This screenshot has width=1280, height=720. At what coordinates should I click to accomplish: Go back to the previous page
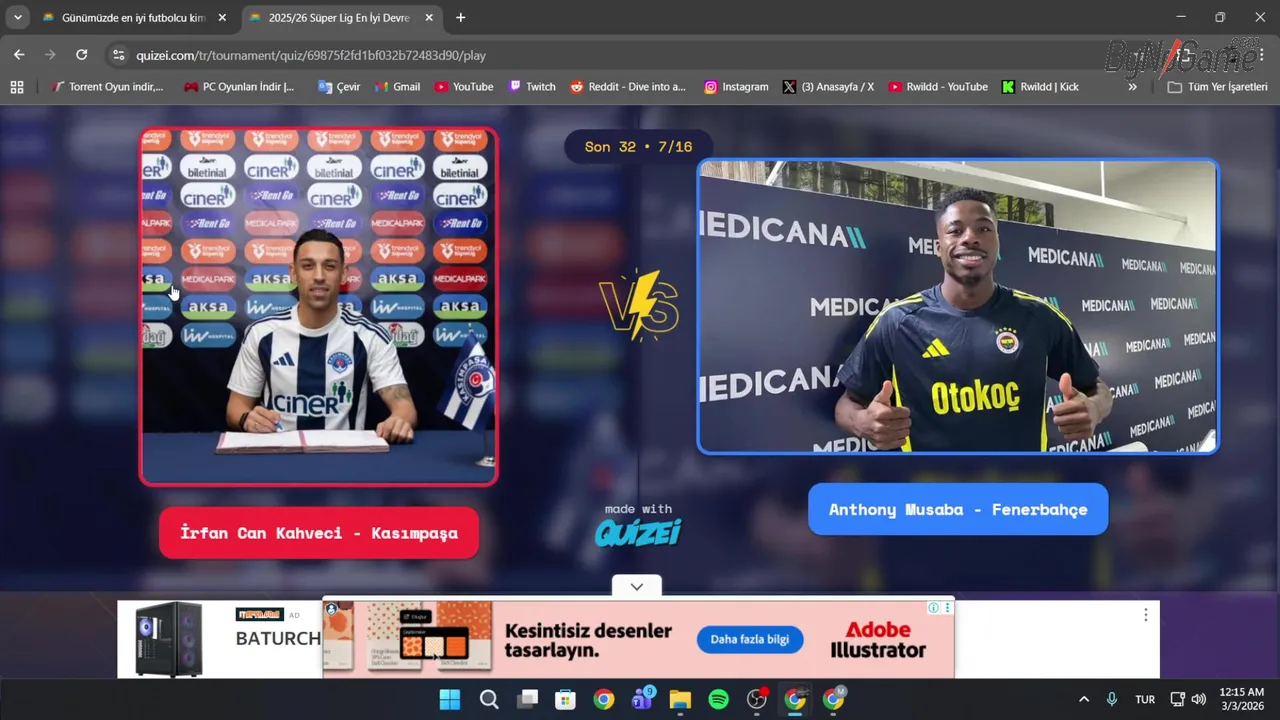click(19, 55)
